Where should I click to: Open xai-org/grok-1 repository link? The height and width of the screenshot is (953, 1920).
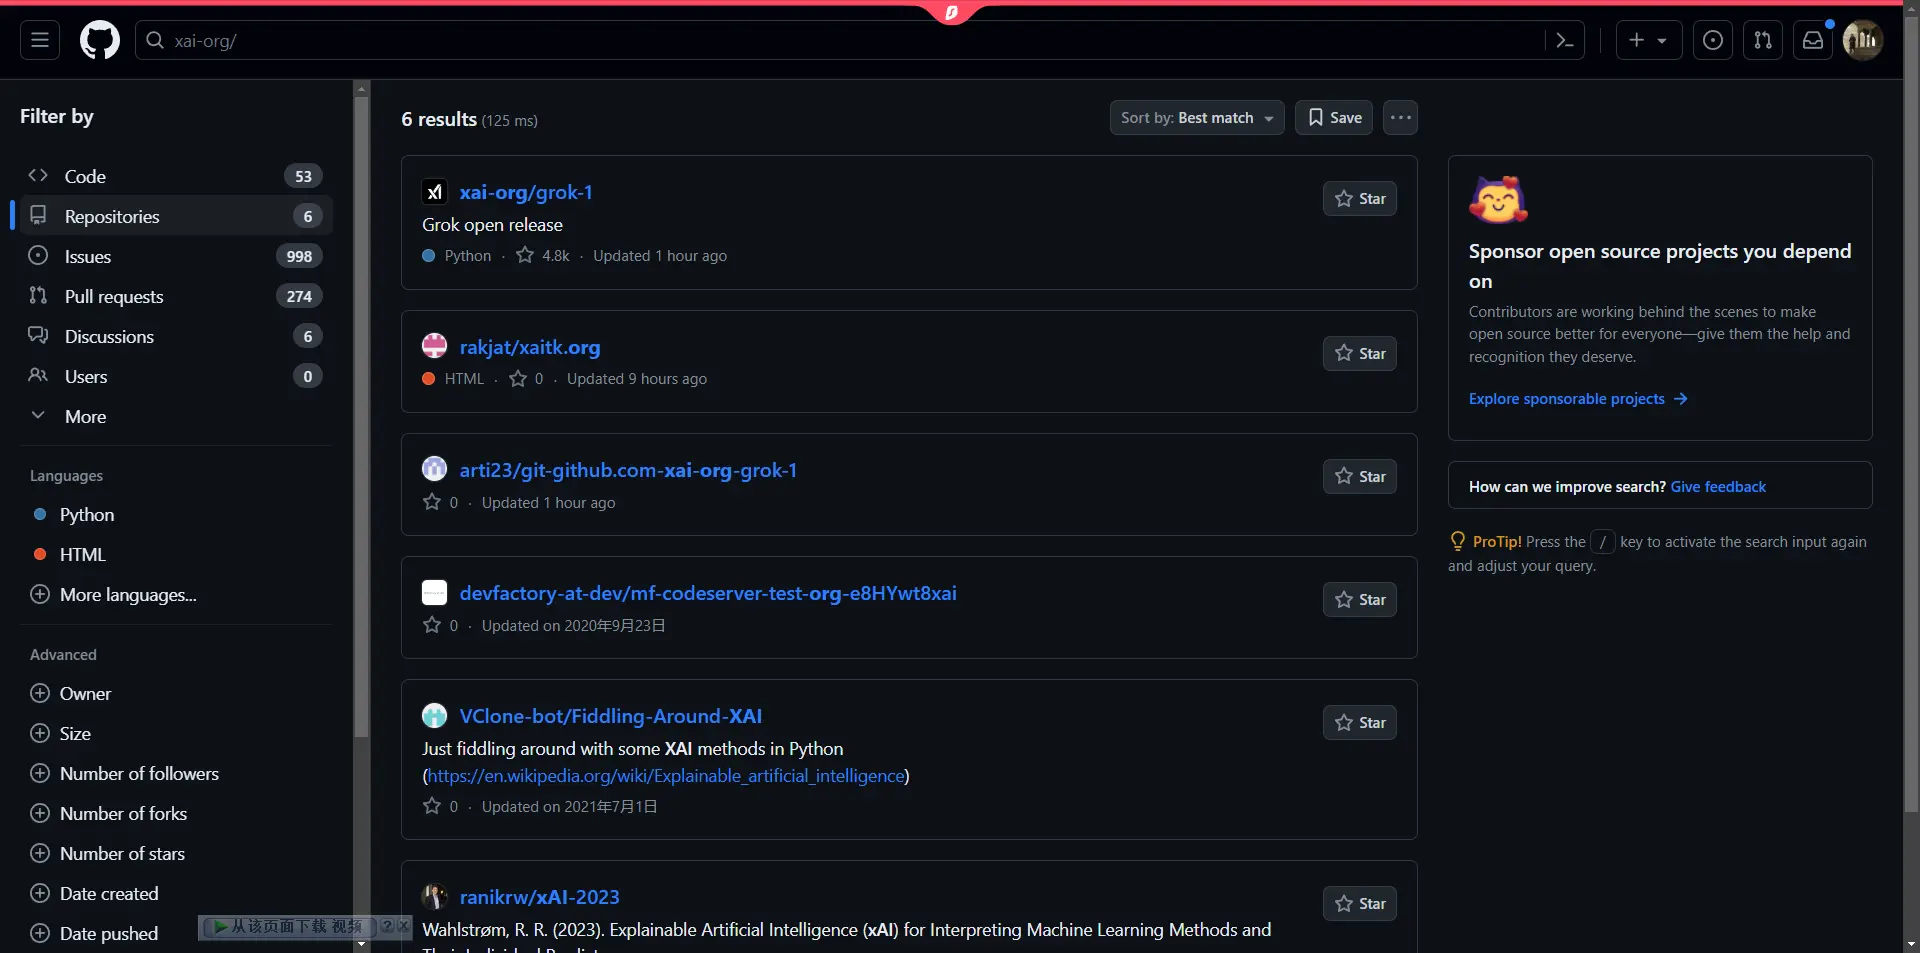[526, 192]
